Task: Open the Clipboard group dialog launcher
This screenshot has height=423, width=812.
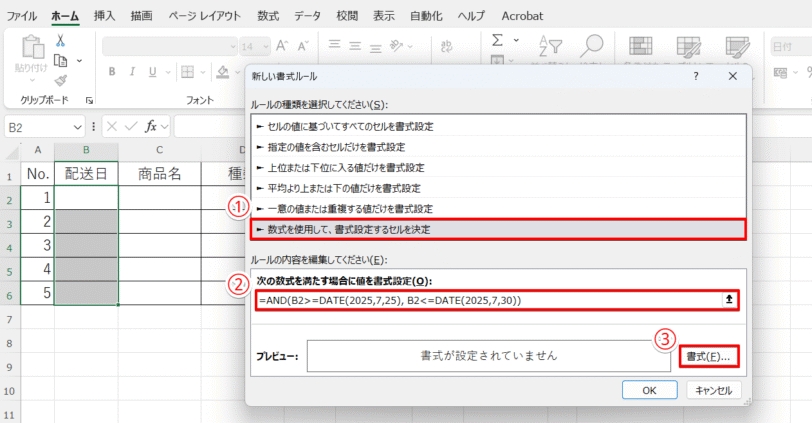Action: [90, 100]
